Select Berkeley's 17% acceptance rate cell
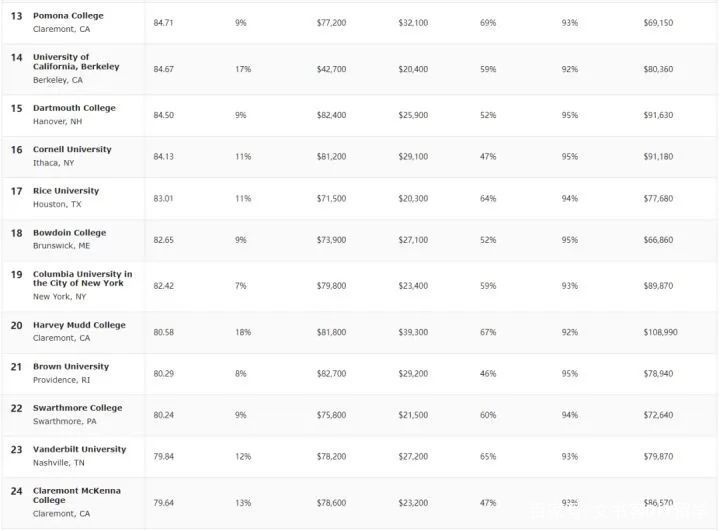Image resolution: width=720 pixels, height=531 pixels. 243,69
